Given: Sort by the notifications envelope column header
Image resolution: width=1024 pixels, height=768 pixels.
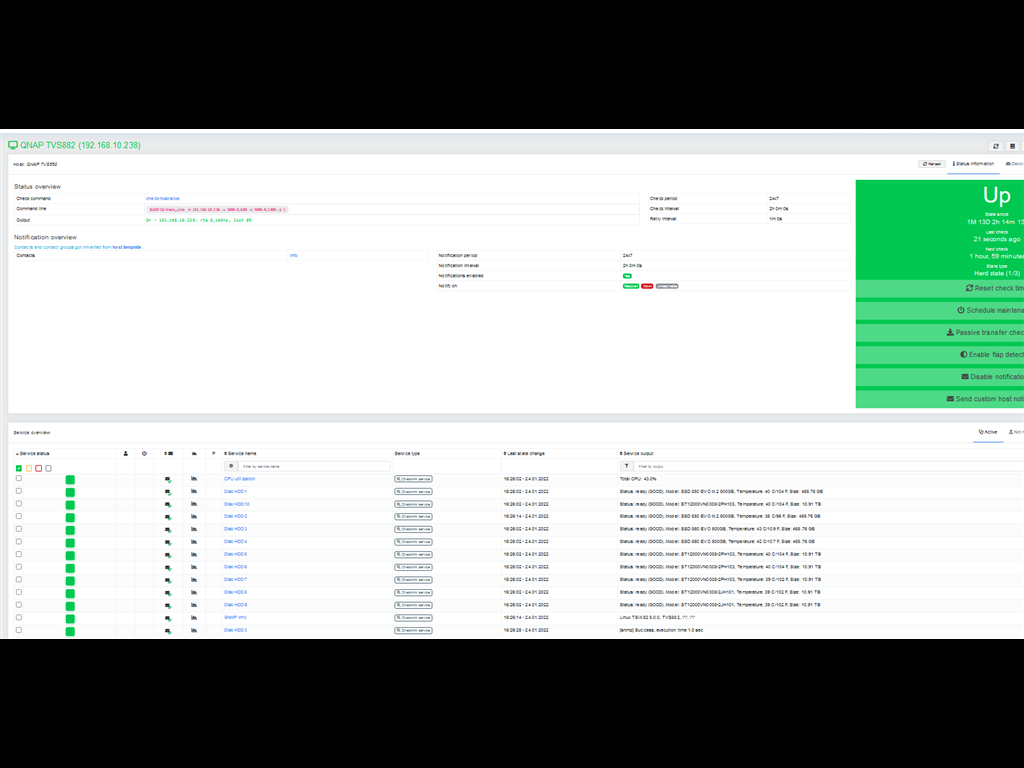Looking at the screenshot, I should (x=168, y=453).
